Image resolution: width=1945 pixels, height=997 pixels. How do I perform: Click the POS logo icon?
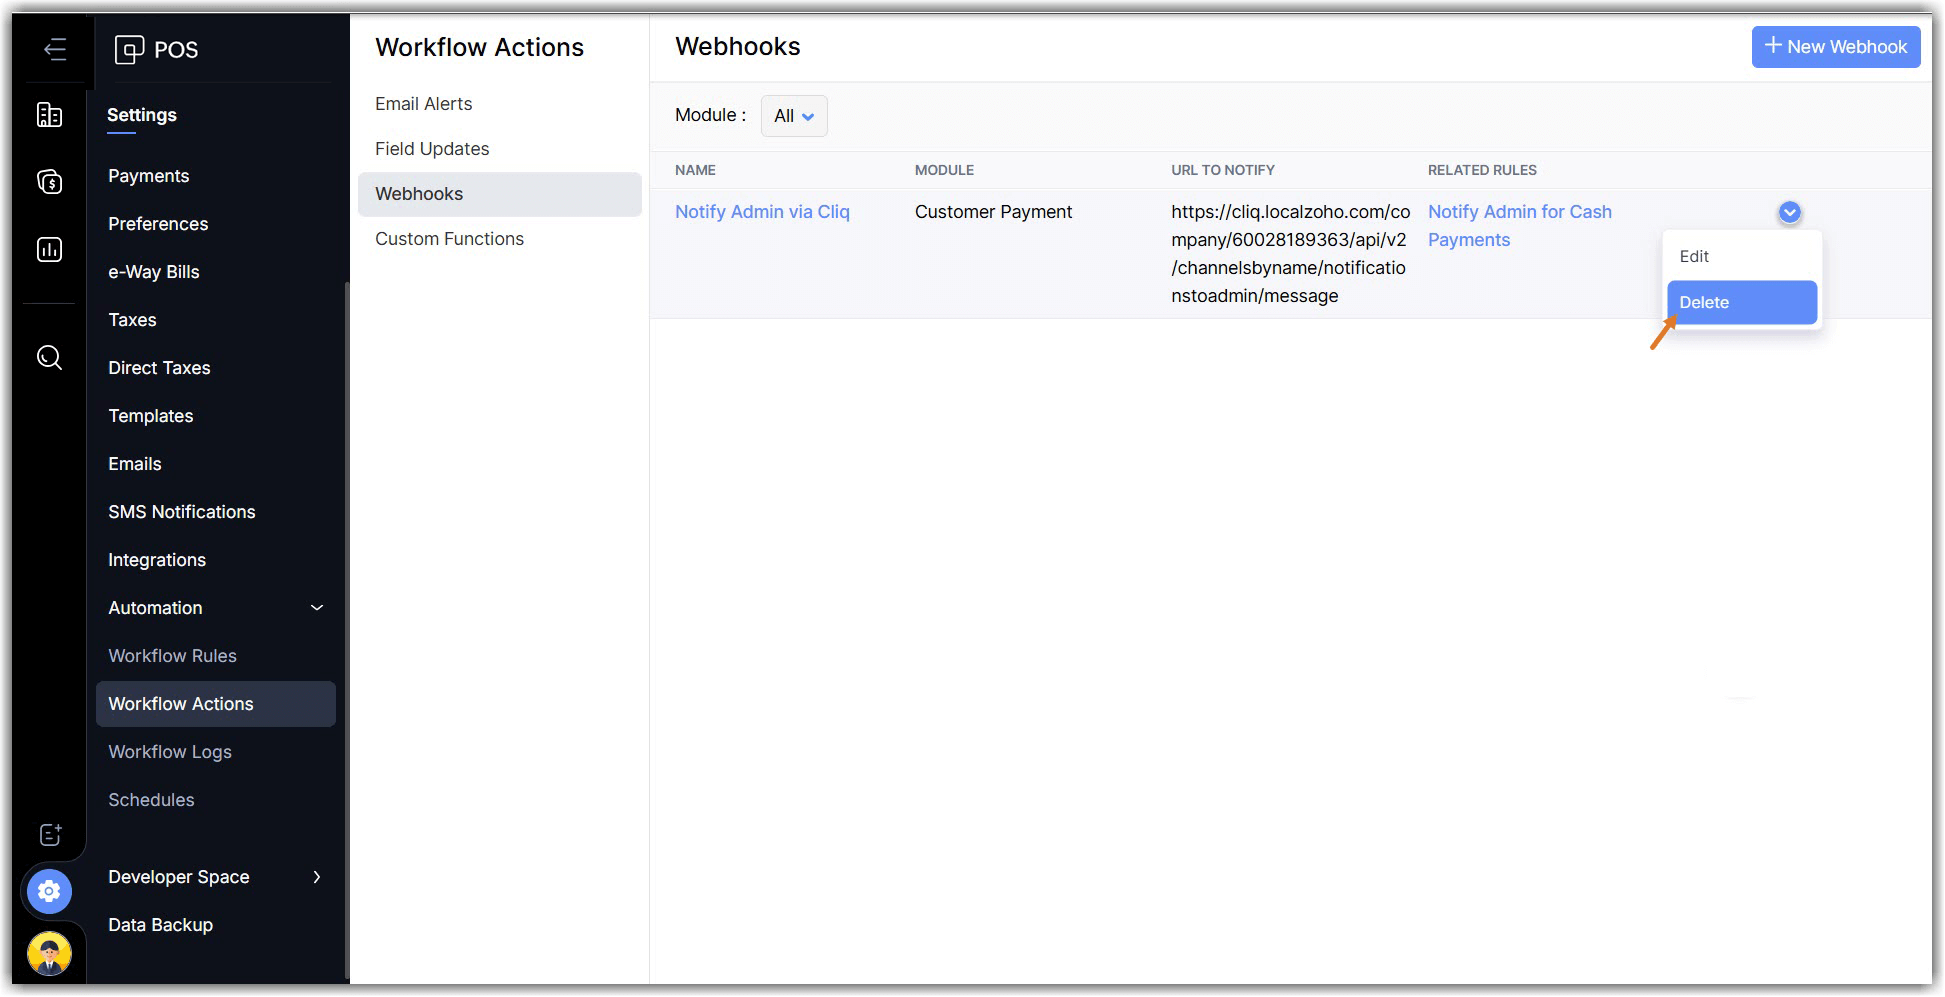point(129,49)
